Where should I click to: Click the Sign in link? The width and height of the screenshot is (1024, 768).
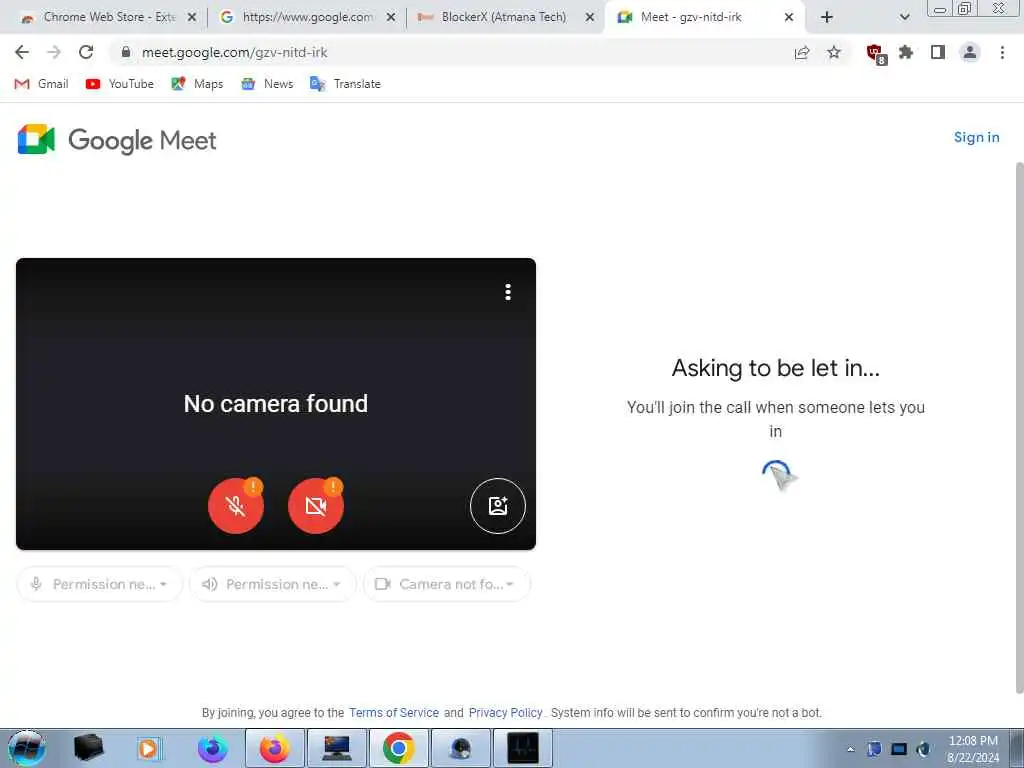tap(976, 137)
